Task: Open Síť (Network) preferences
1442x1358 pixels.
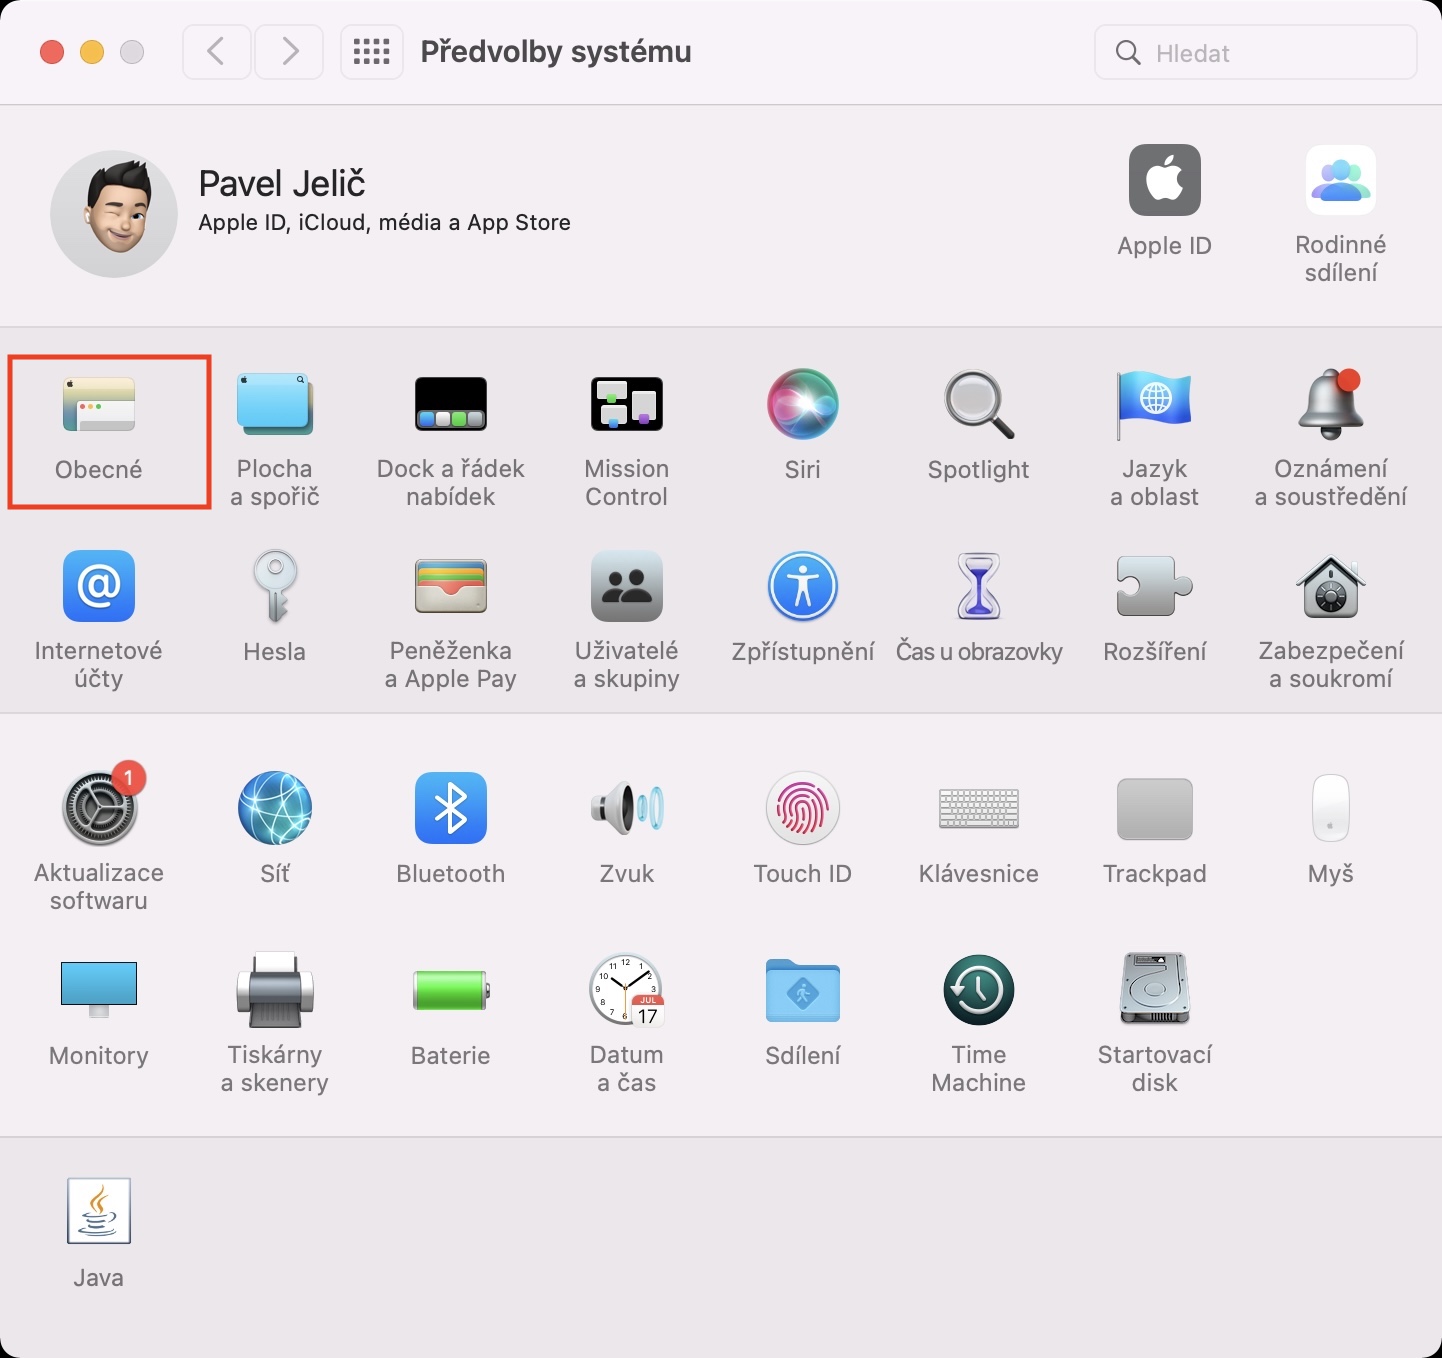Action: tap(275, 808)
